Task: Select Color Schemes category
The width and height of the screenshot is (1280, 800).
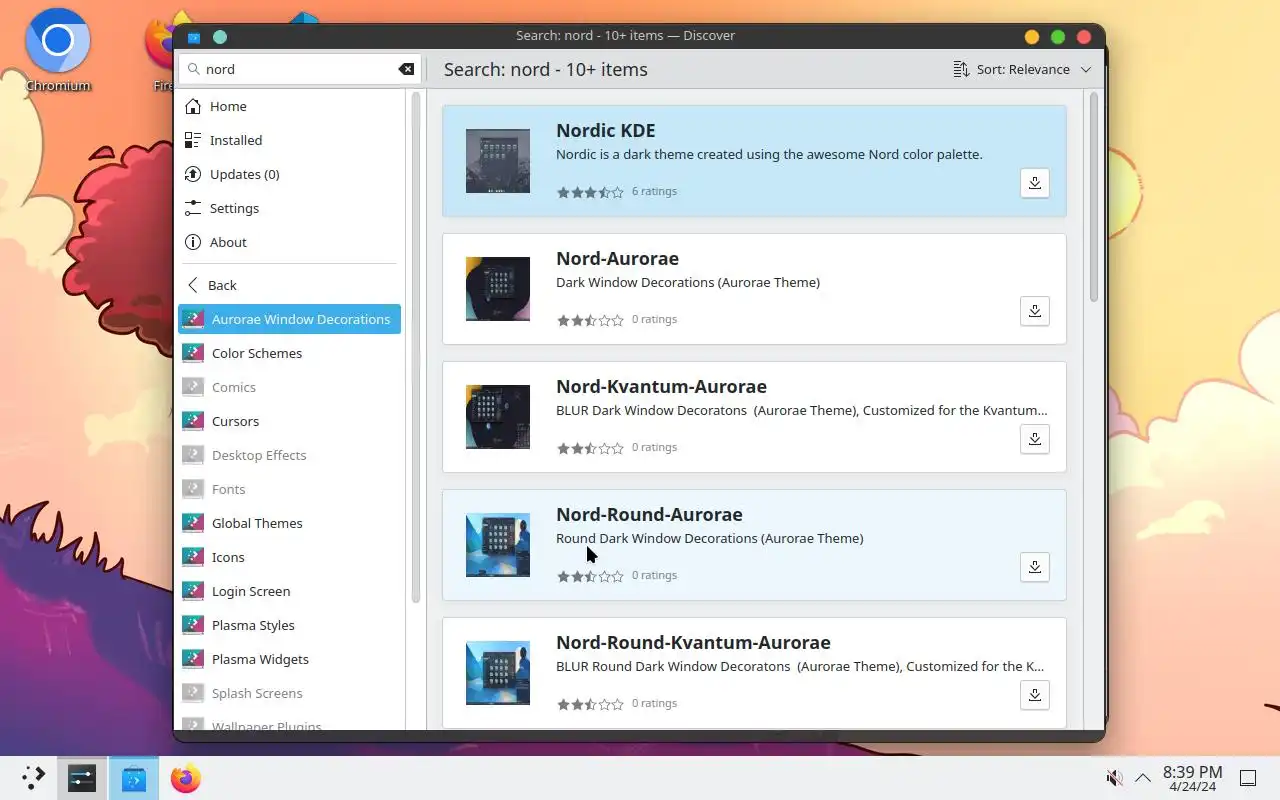Action: pos(290,353)
